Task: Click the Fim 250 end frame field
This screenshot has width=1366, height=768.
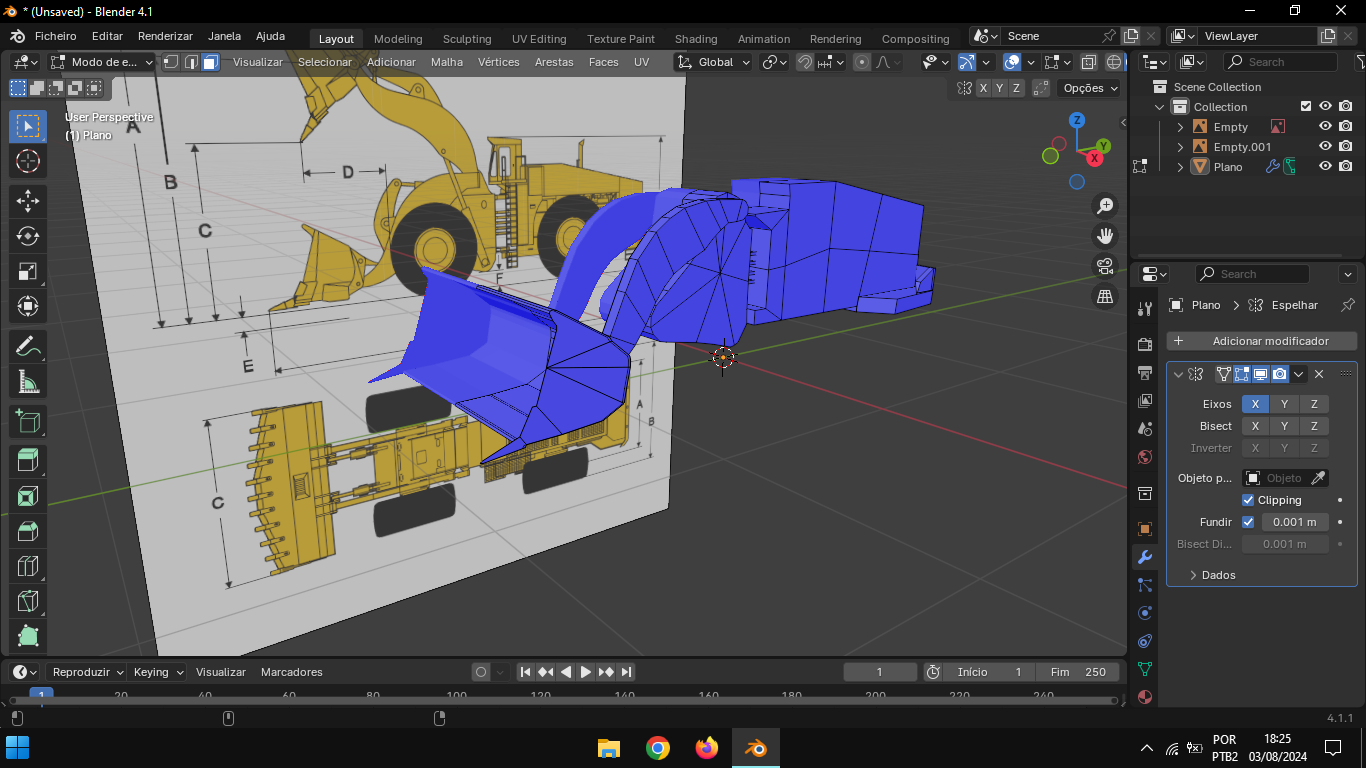Action: tap(1077, 672)
